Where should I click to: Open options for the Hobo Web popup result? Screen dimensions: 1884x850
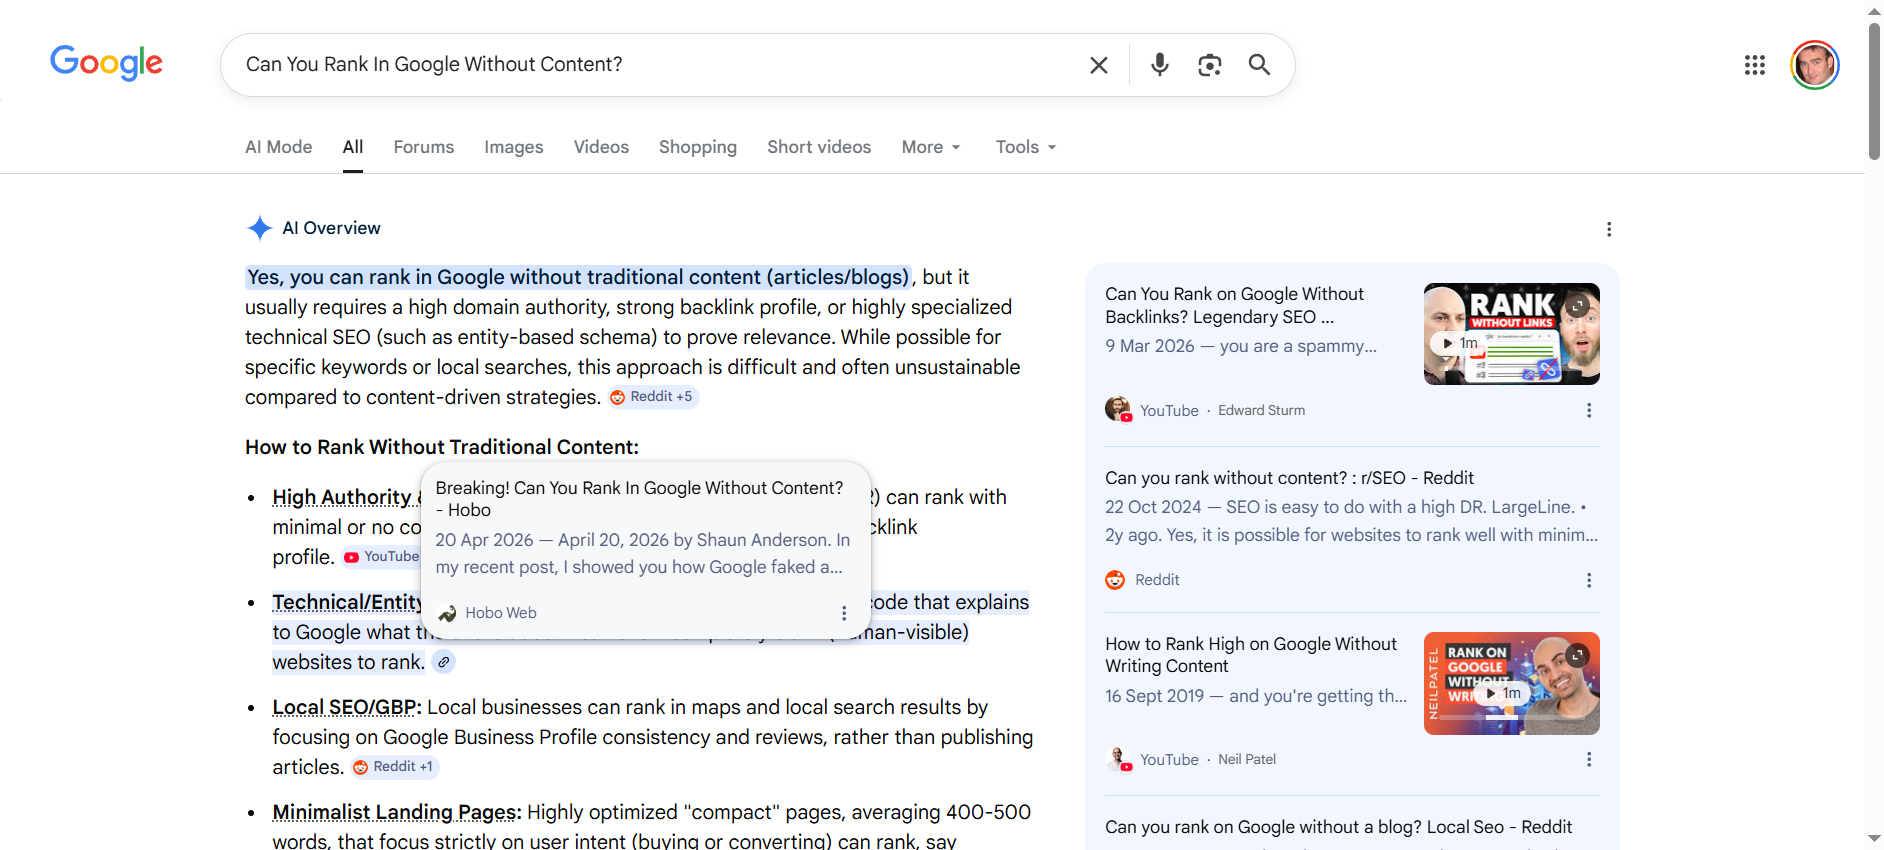point(843,613)
